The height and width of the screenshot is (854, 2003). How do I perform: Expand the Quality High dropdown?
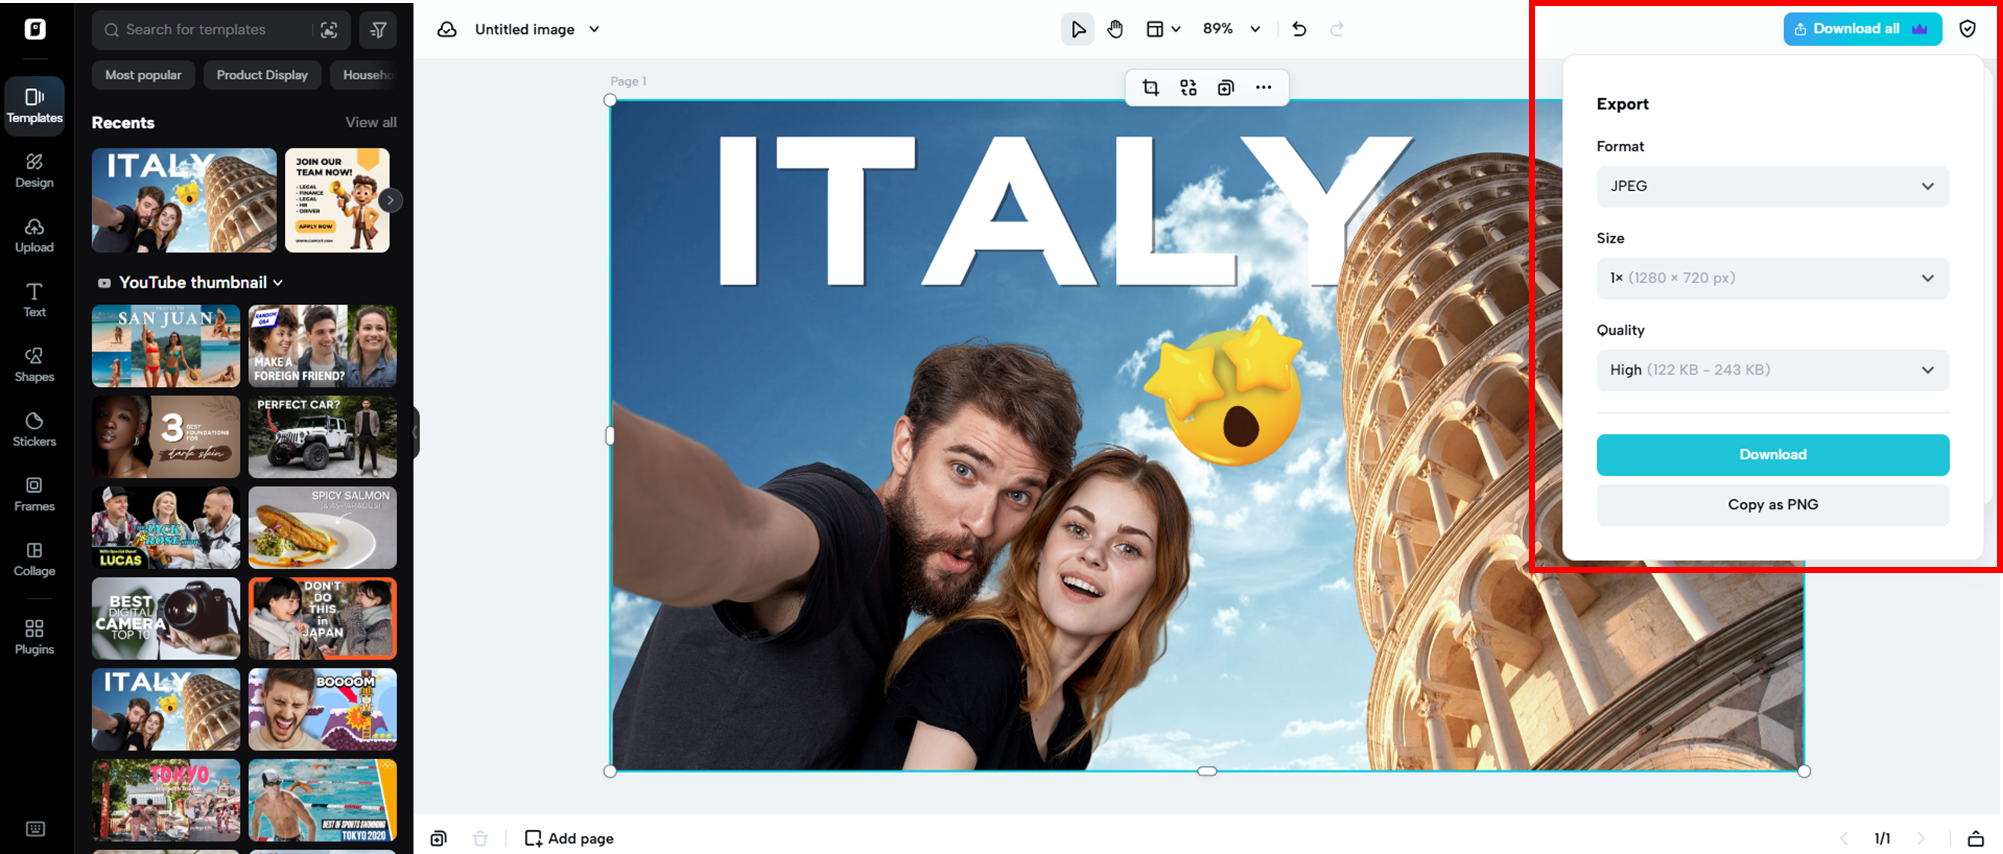(x=1772, y=370)
